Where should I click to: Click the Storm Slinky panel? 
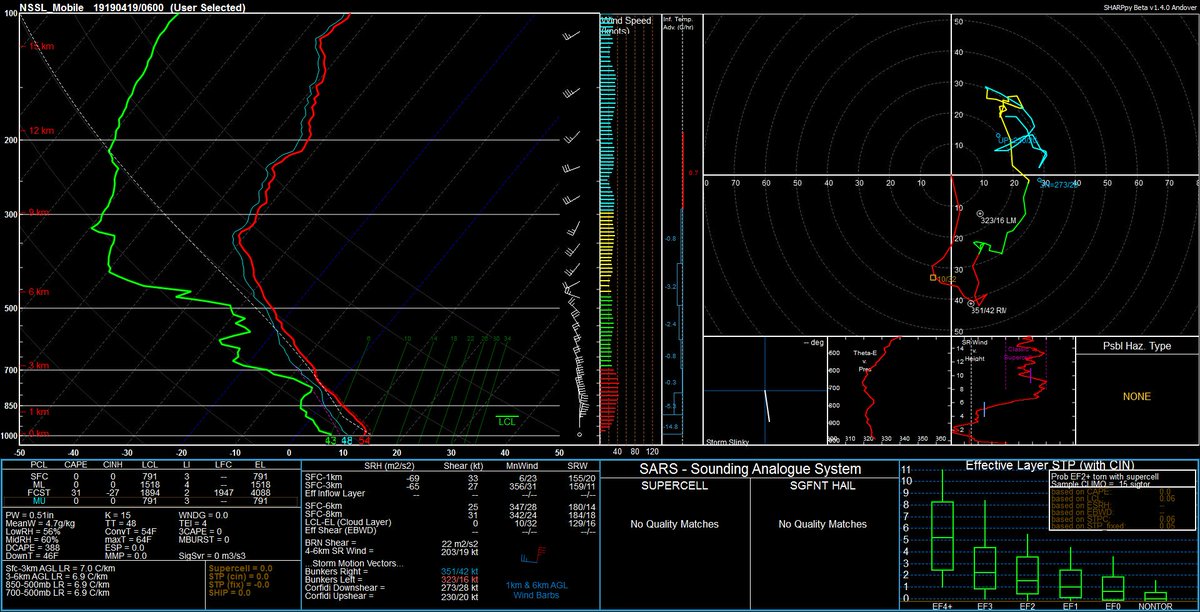(765, 390)
